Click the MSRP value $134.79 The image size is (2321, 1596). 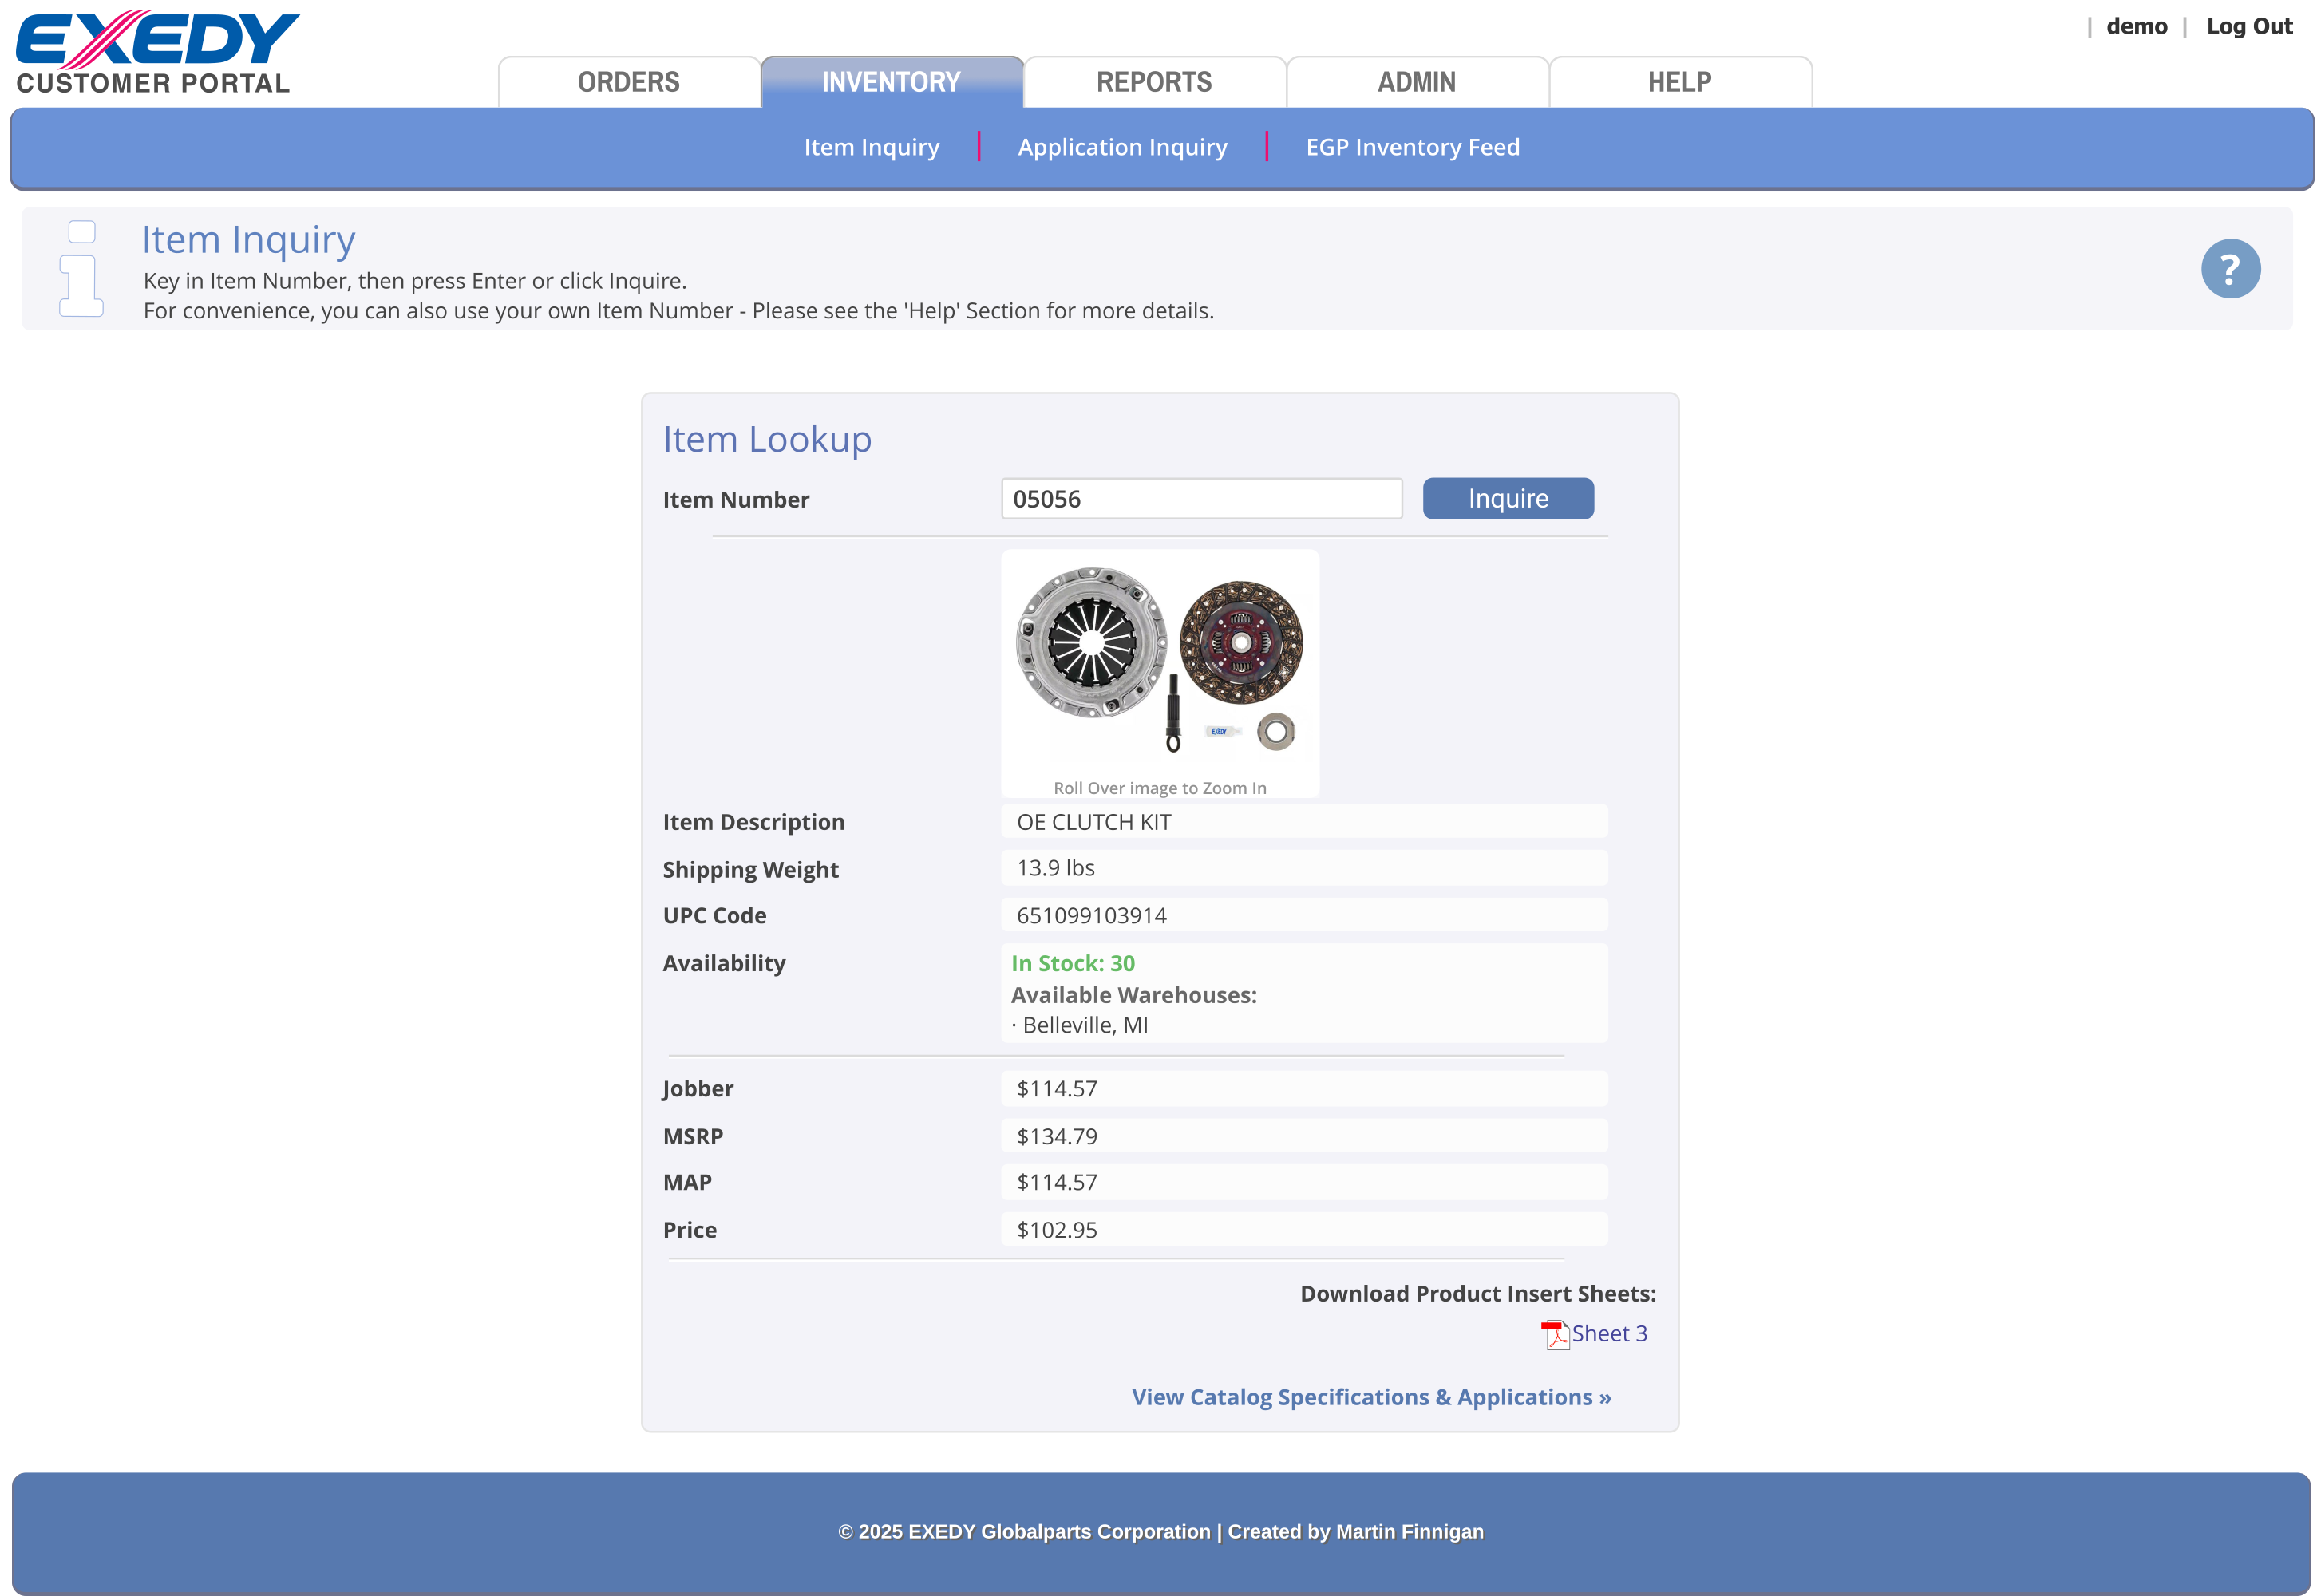point(1056,1136)
